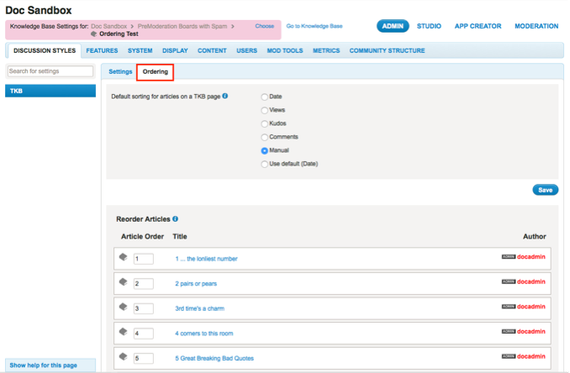Click the Choose link in breadcrumb bar
The width and height of the screenshot is (570, 373).
tap(264, 26)
